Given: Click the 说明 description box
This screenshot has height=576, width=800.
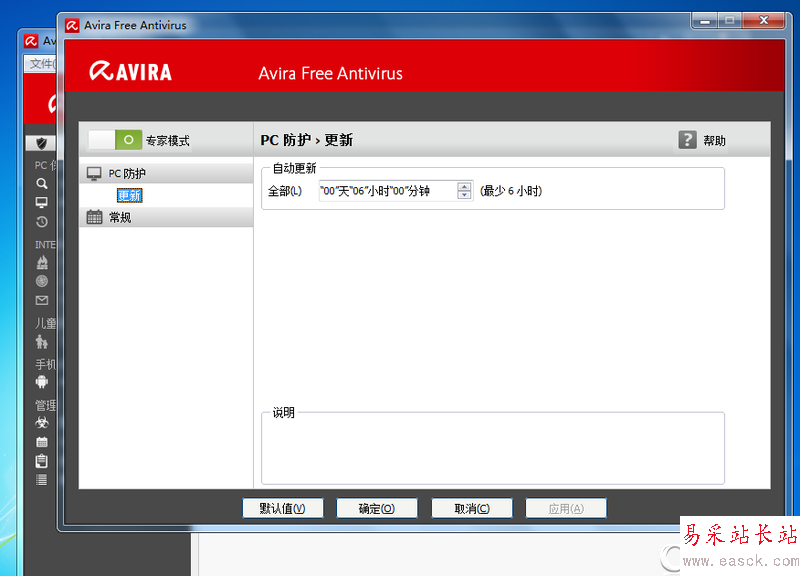Looking at the screenshot, I should point(493,448).
